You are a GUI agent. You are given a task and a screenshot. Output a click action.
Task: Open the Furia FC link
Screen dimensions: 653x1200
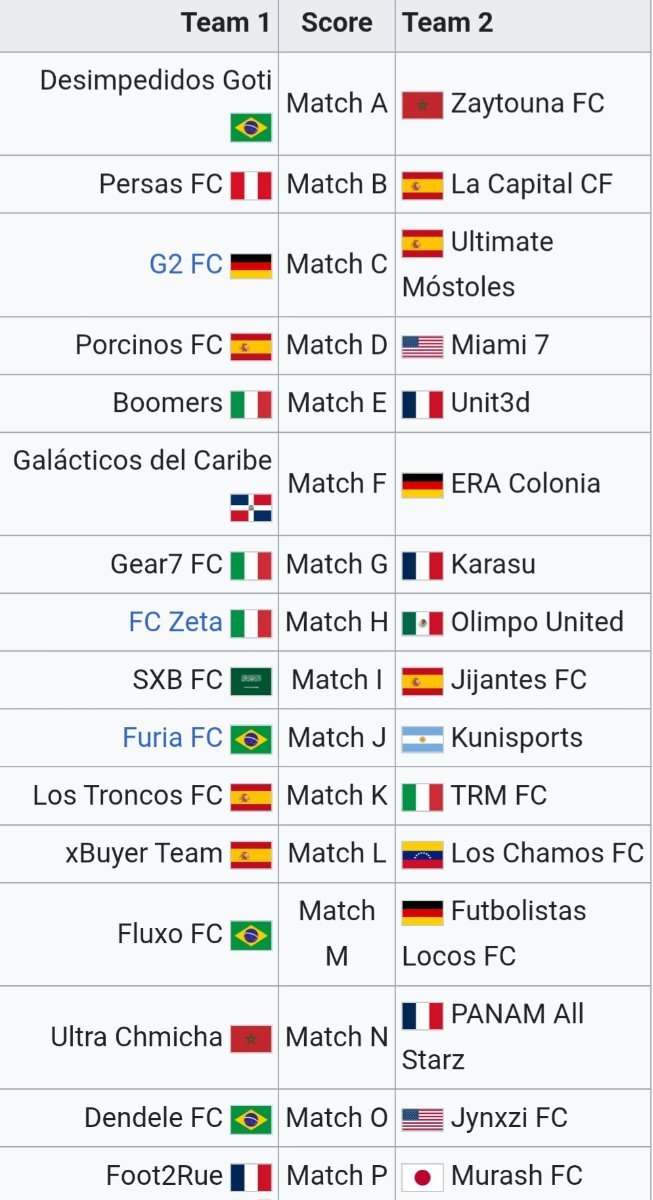(x=173, y=738)
